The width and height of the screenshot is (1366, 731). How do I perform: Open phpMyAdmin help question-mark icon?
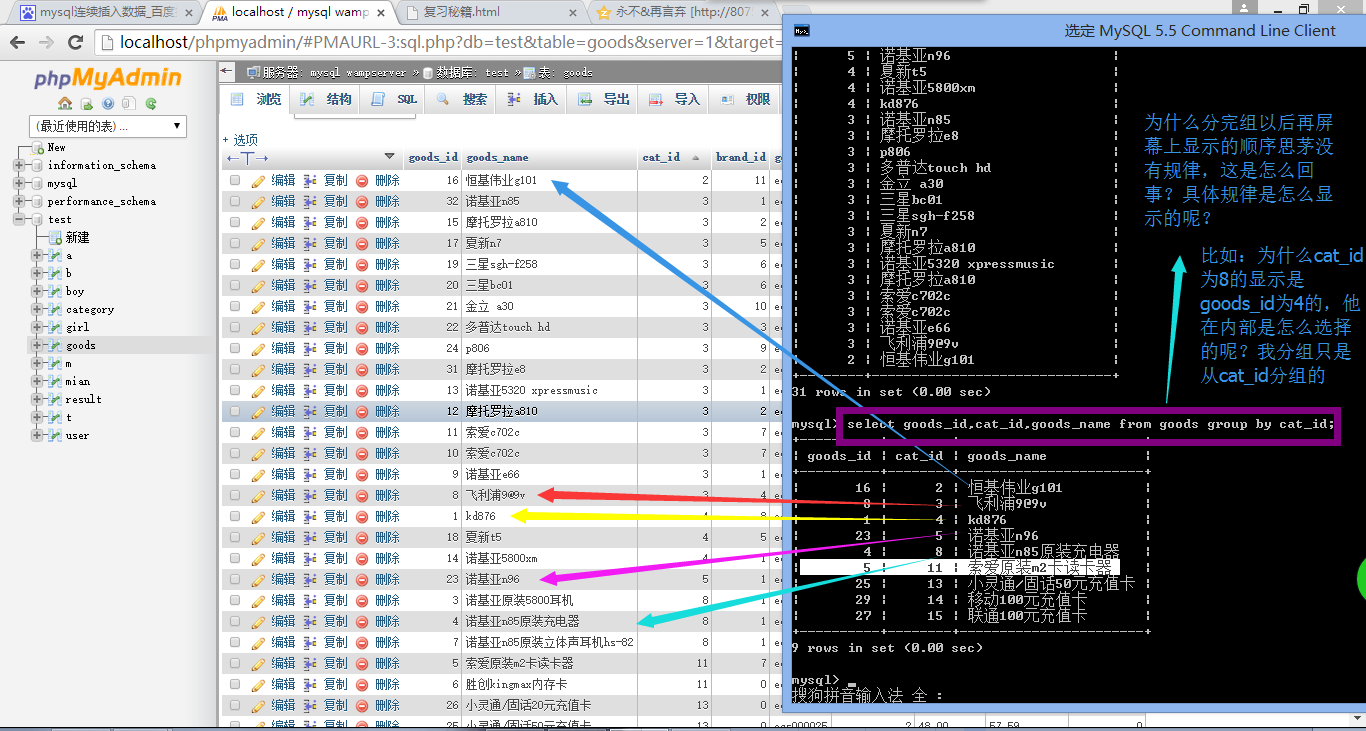[108, 103]
